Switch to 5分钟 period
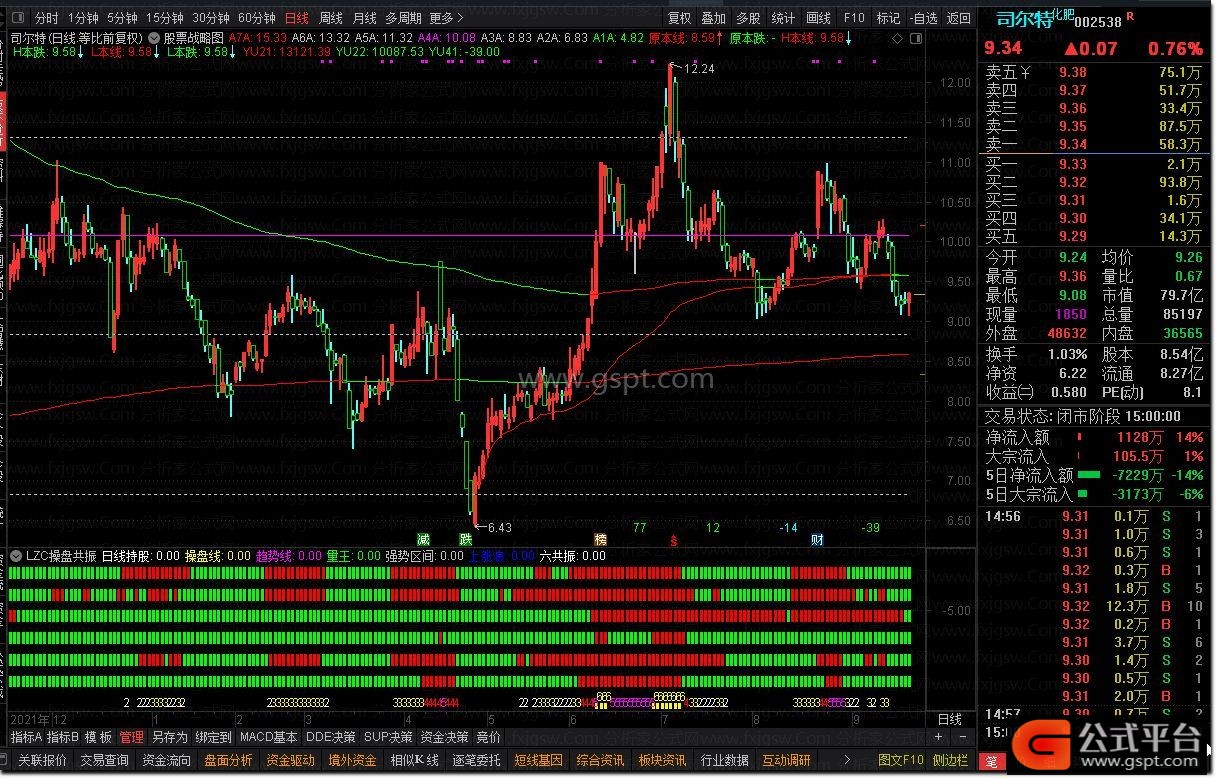The image size is (1217, 778). [x=122, y=18]
